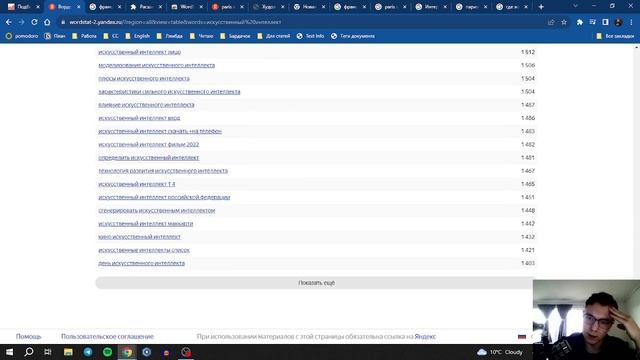Viewport: 640px width, 360px height.
Task: Open query плюсы искусственного интеллекта
Action: [144, 78]
